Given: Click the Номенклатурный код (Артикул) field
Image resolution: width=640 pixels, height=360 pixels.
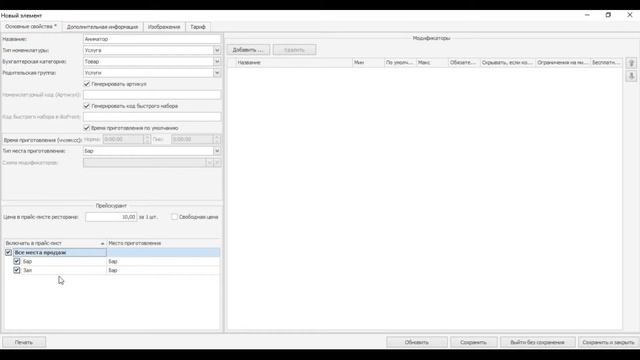Looking at the screenshot, I should point(152,95).
